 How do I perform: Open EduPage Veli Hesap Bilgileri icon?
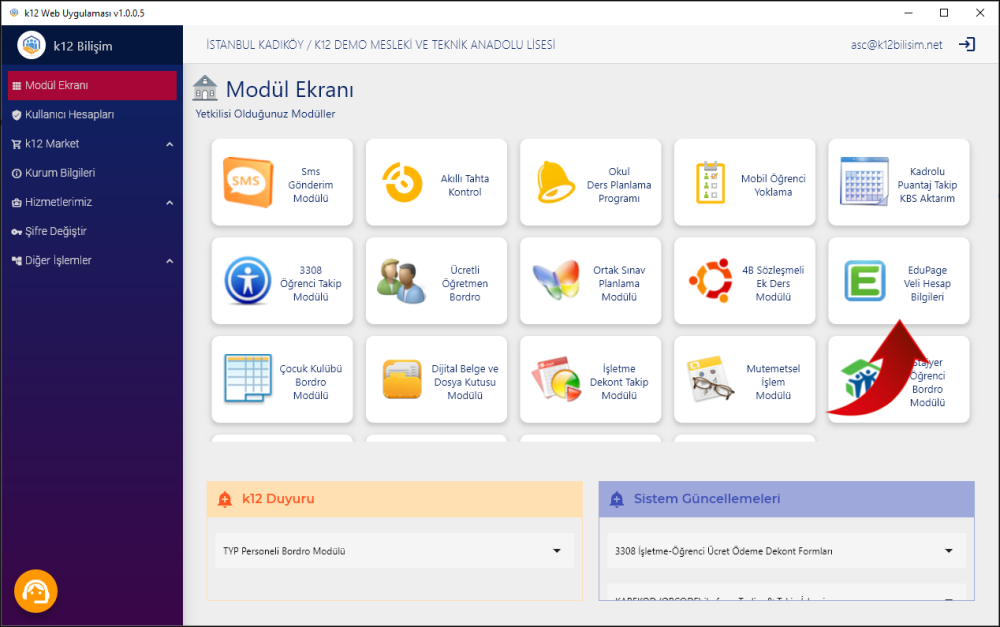(865, 281)
